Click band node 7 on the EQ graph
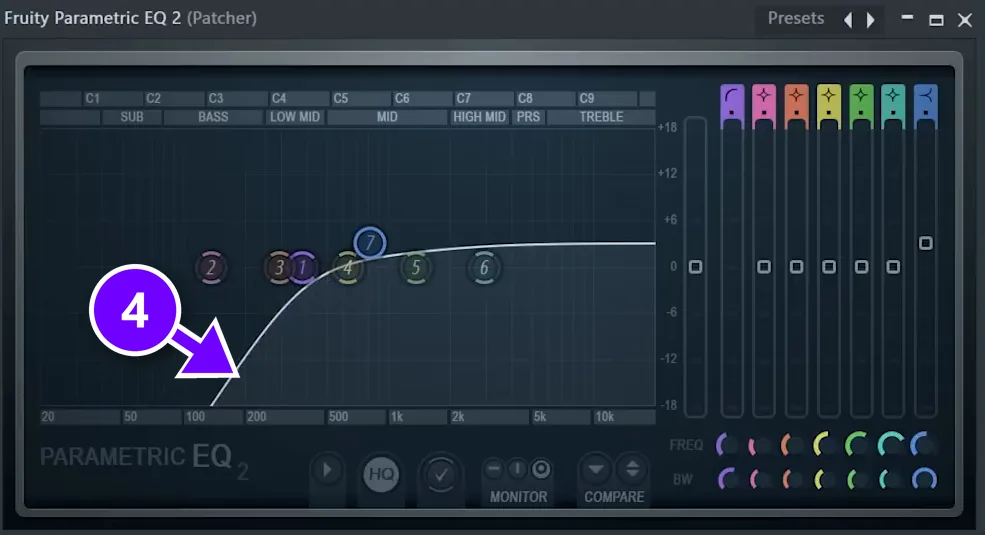The width and height of the screenshot is (985, 535). 369,242
